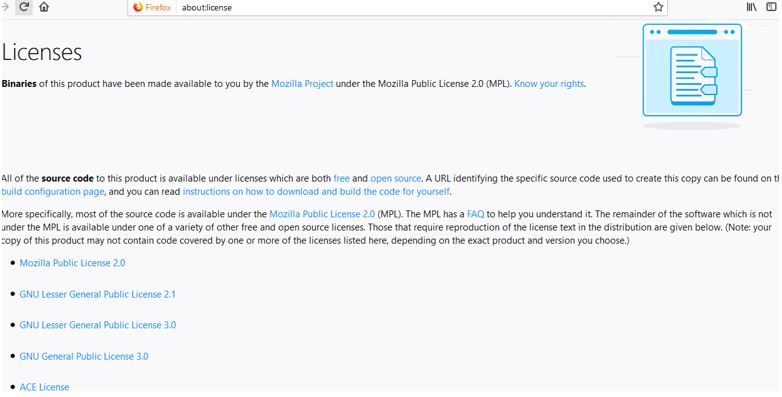This screenshot has height=397, width=782.
Task: Follow the 'free' link
Action: pos(342,178)
